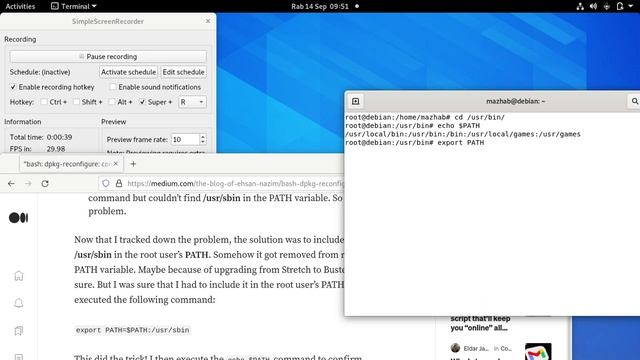Decrease preview frame rate with down arrow
This screenshot has height=360, width=640.
coord(203,142)
